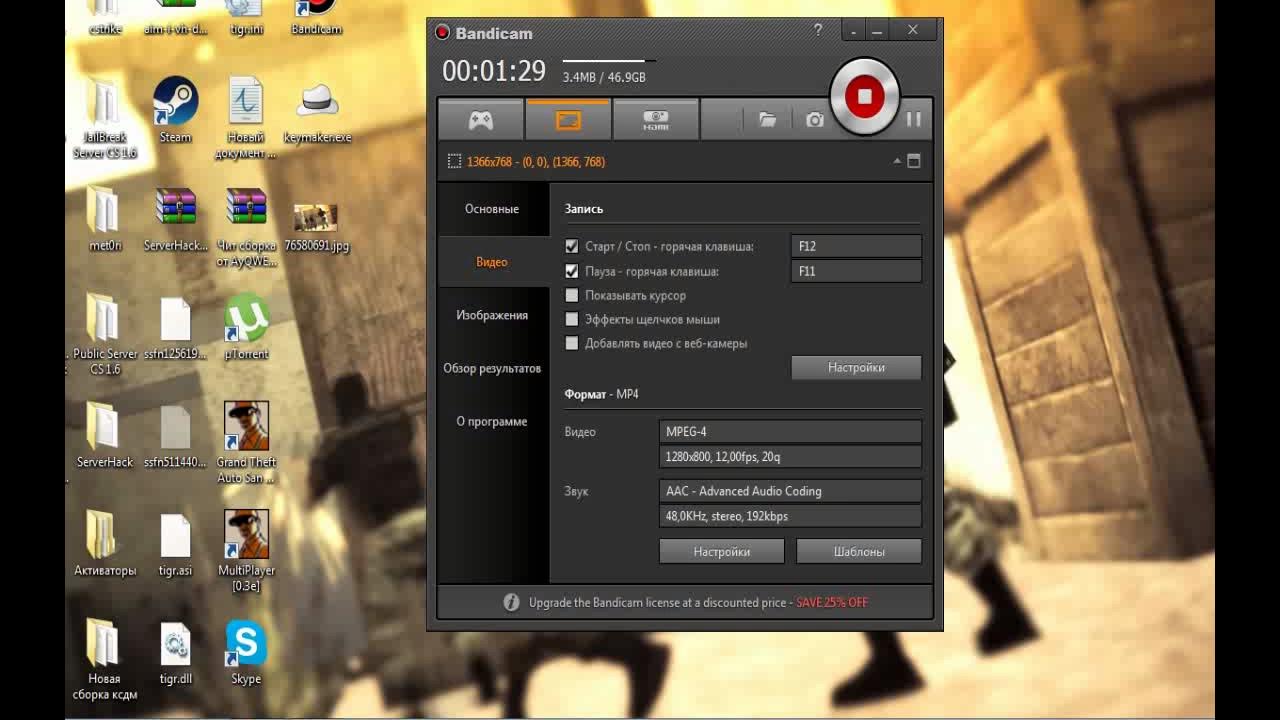Screen dimensions: 1280x720
Task: Click the disk usage progress bar
Action: pos(610,61)
